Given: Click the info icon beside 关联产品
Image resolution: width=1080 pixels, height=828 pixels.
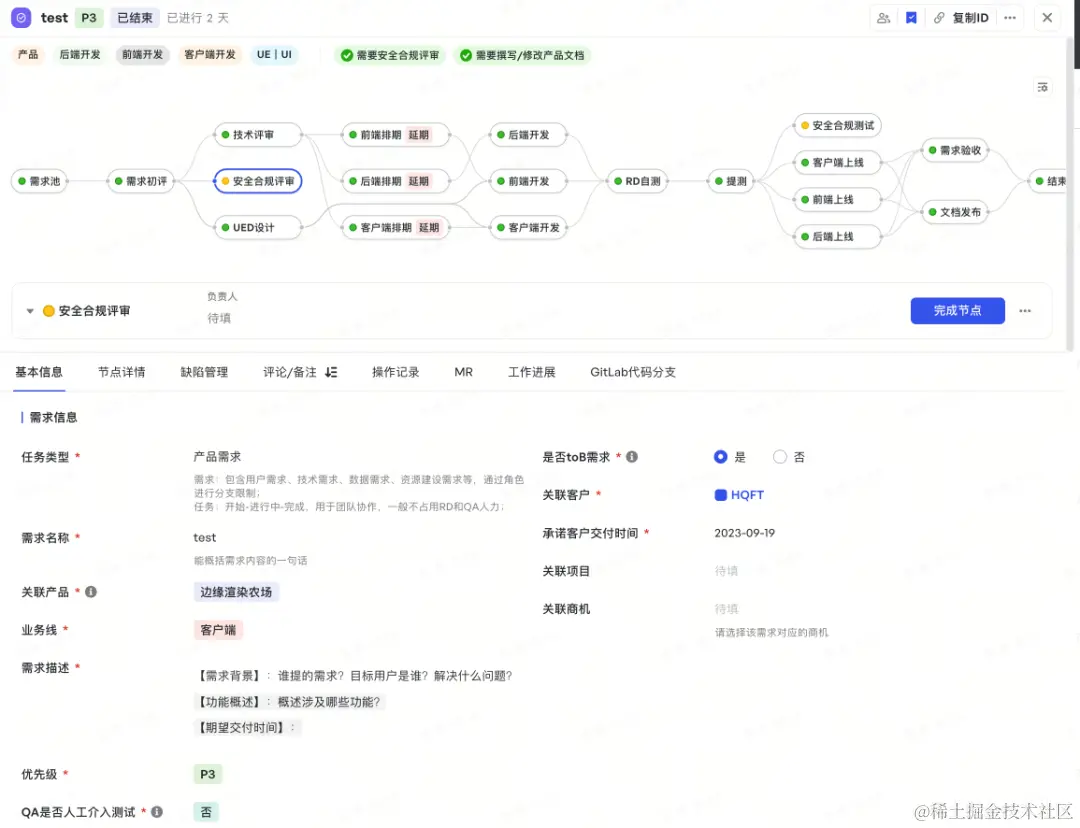Looking at the screenshot, I should click(90, 592).
